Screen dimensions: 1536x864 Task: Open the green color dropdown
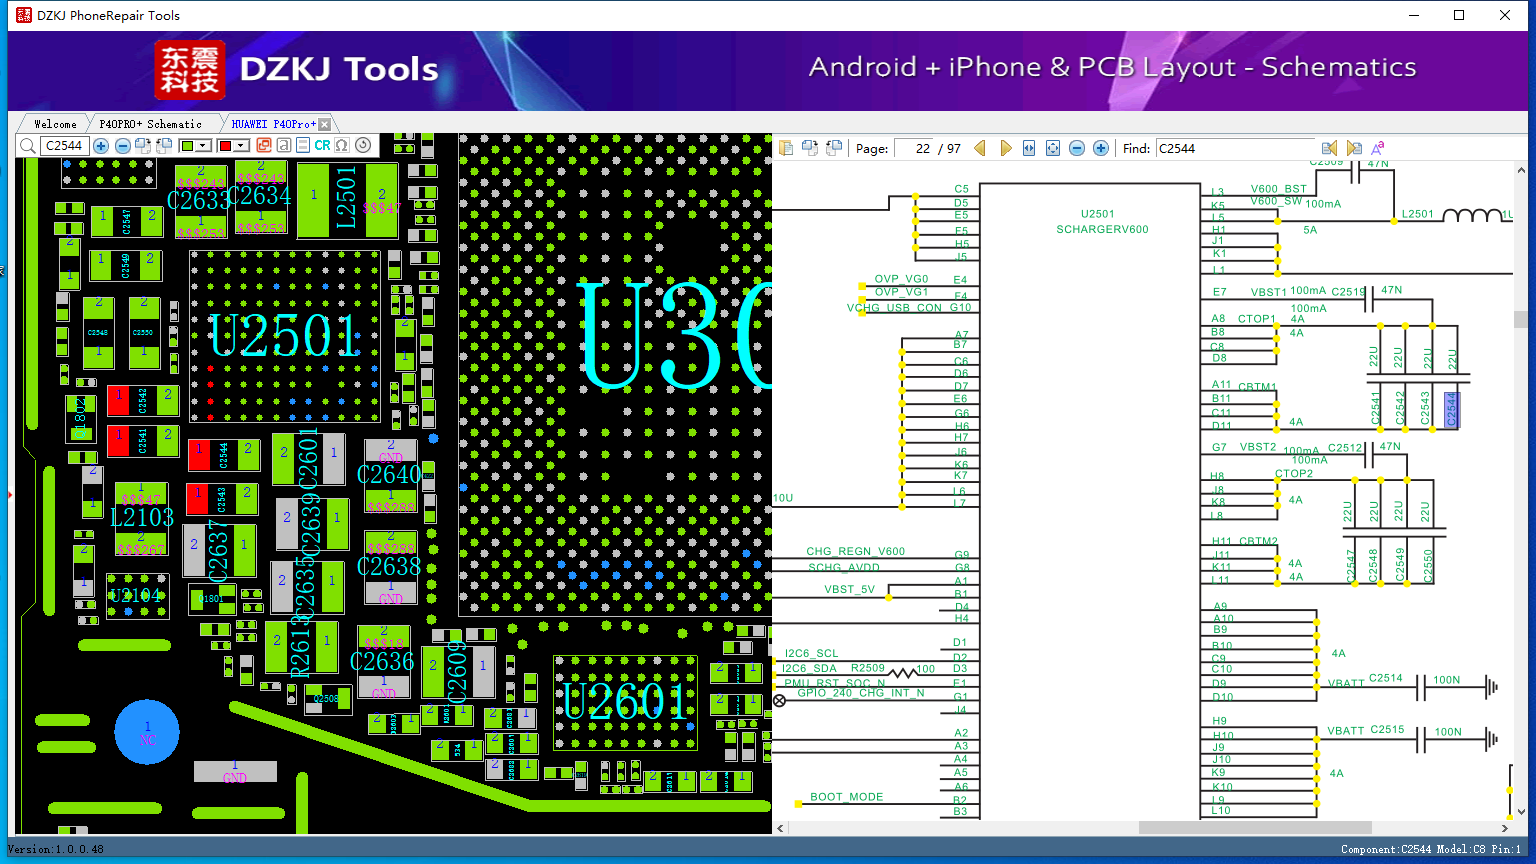tap(203, 146)
